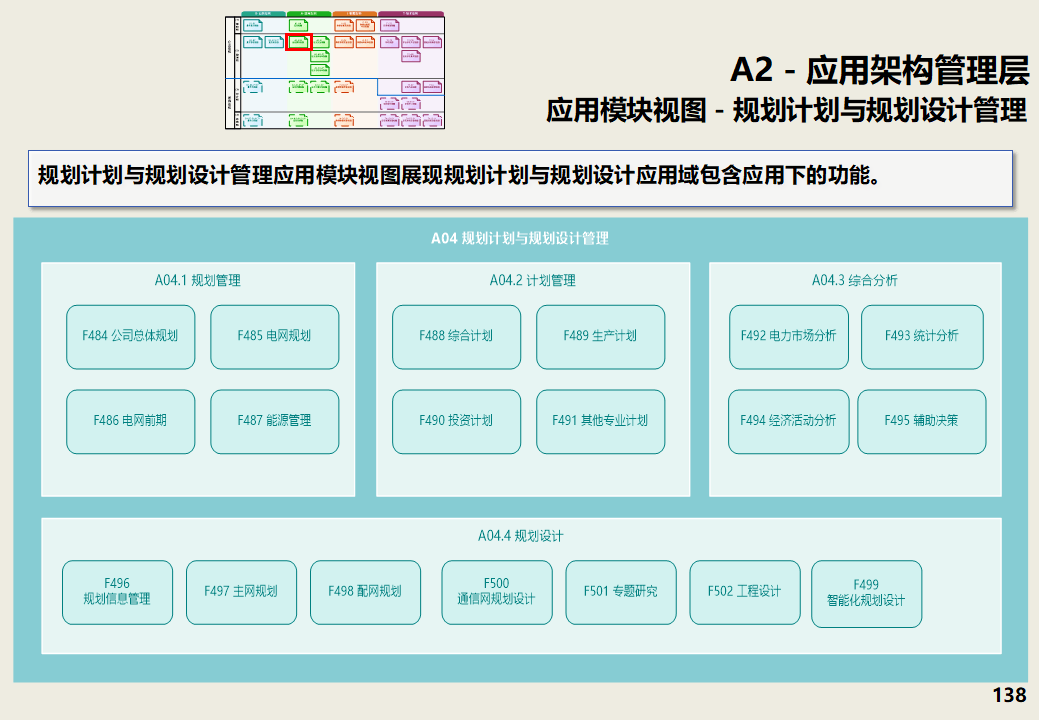Click the A04 规划计划与规划设计管理 title
The image size is (1039, 720).
pos(520,238)
